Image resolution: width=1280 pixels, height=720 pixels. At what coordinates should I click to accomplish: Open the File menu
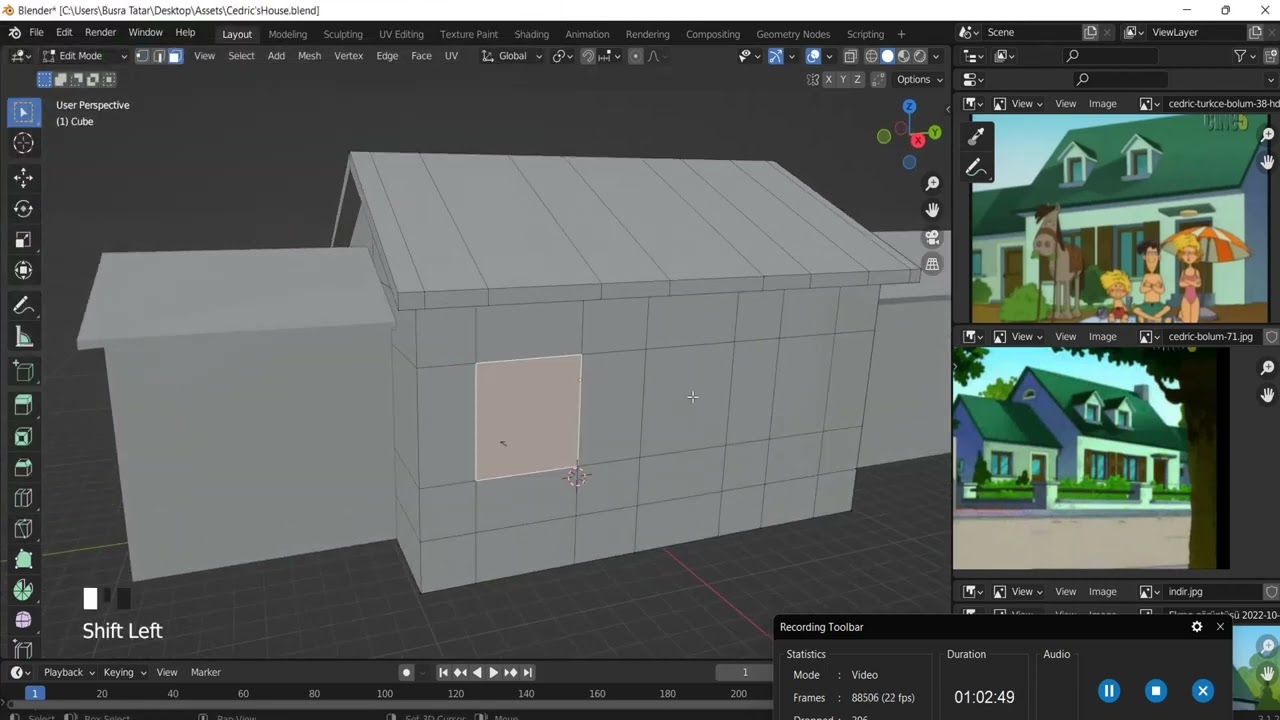[x=36, y=33]
